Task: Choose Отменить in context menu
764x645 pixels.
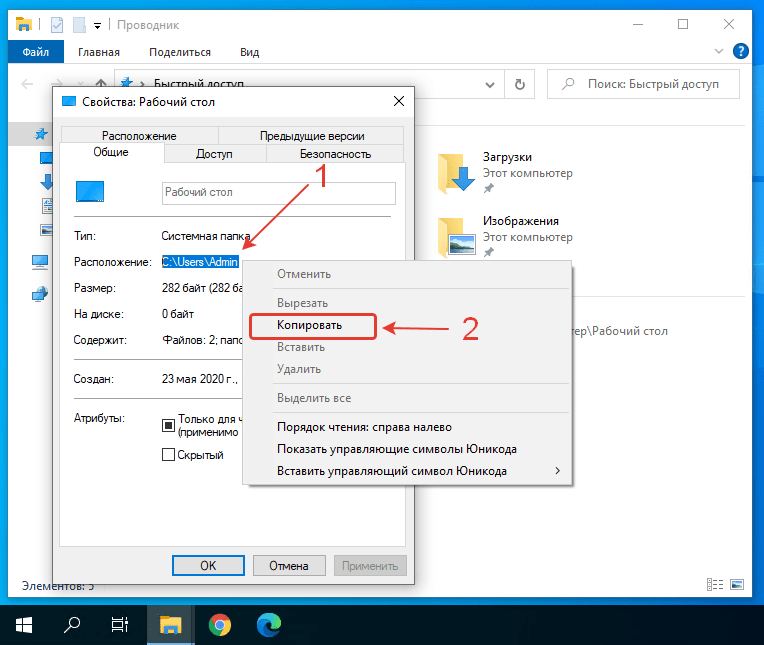Action: pos(407,274)
